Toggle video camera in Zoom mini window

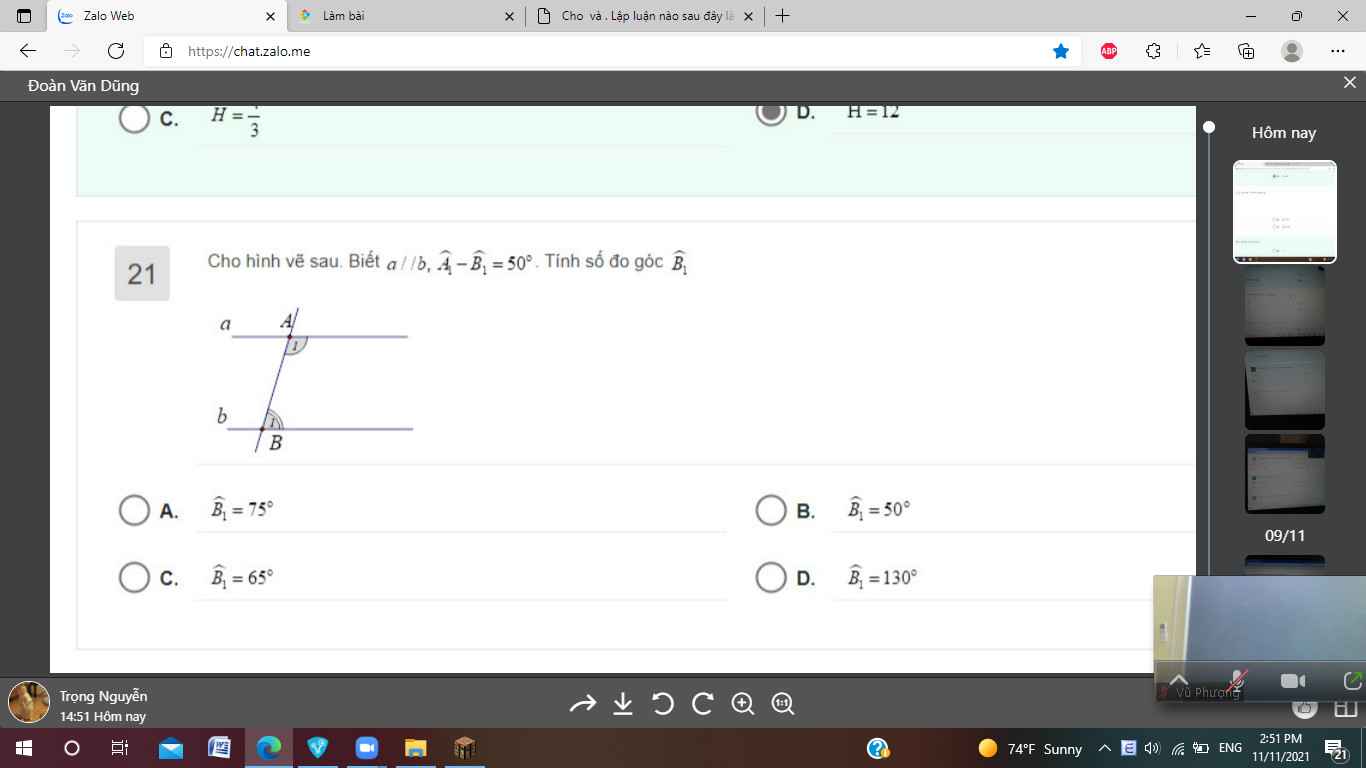tap(1293, 681)
